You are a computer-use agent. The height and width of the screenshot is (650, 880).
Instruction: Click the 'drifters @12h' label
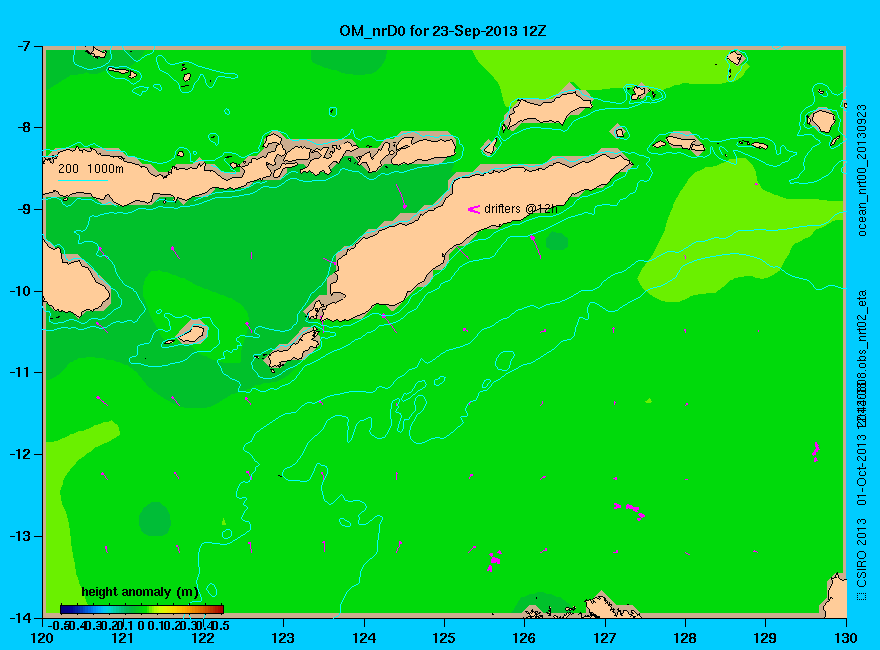point(521,209)
